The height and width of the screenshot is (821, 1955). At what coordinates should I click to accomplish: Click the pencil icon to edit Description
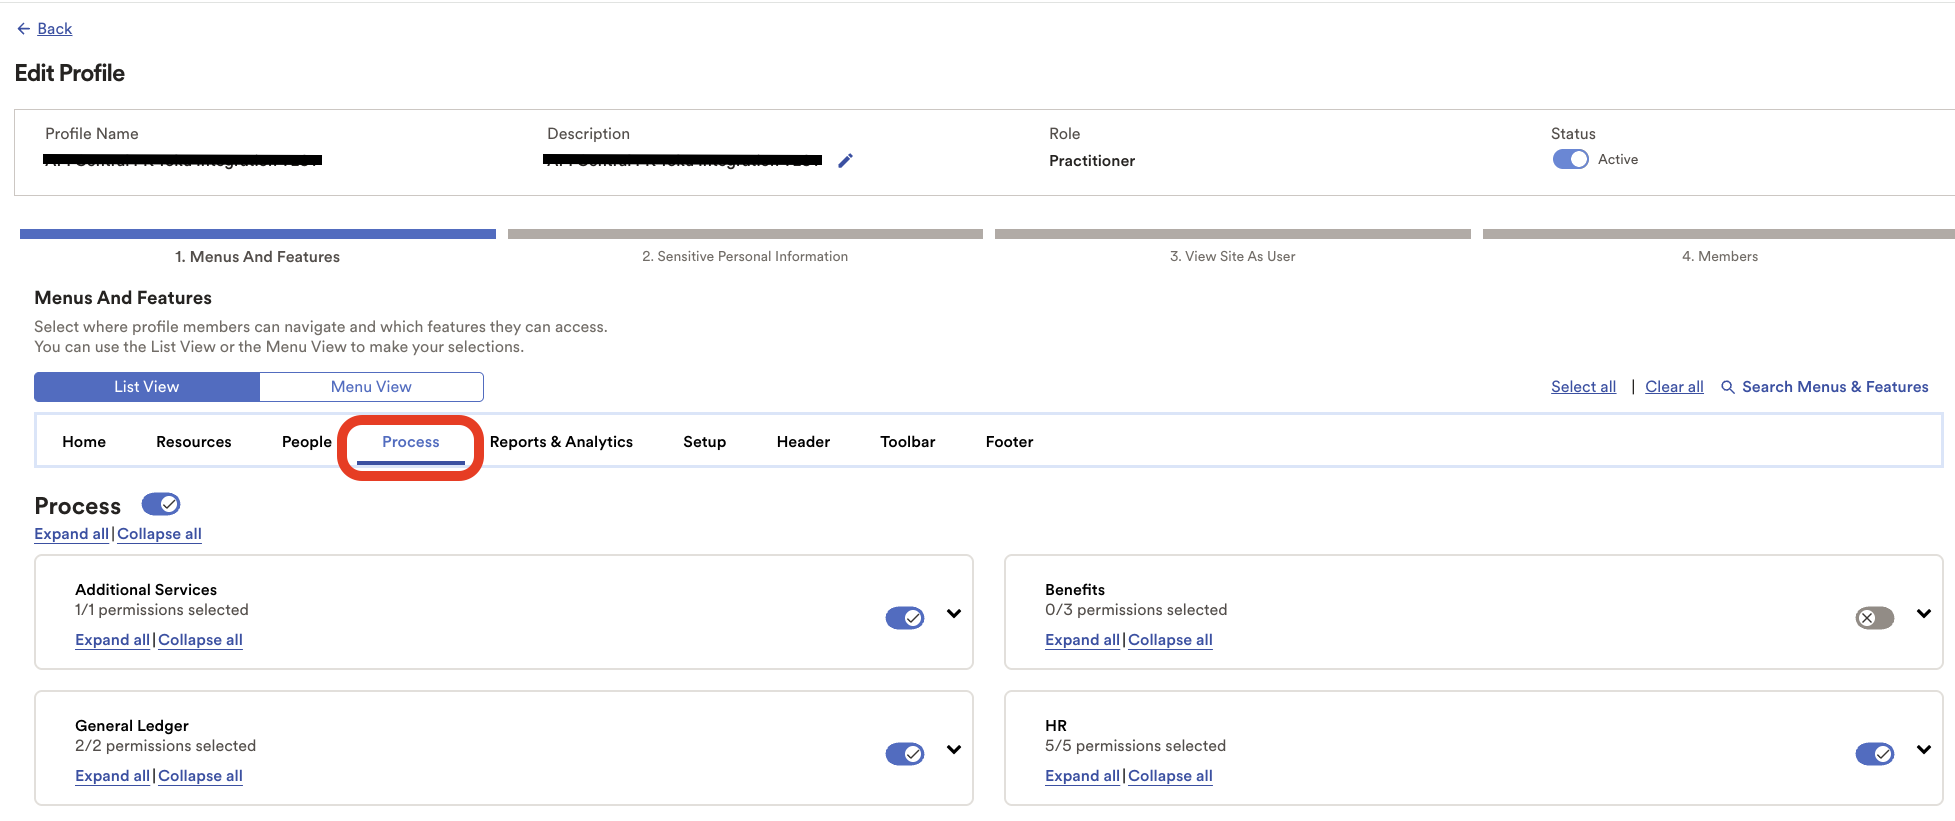point(846,161)
